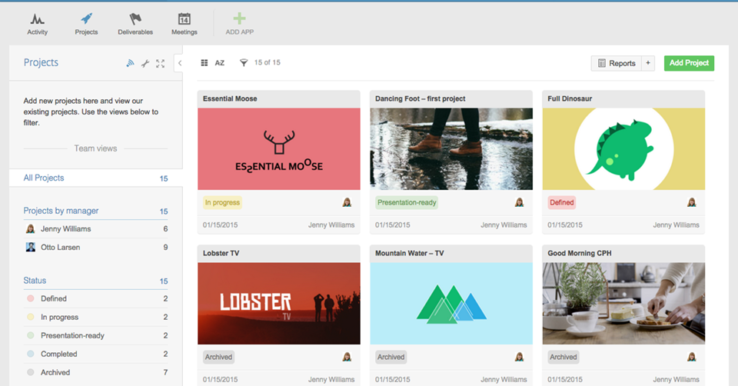
Task: Open the Activity app
Action: [x=37, y=24]
